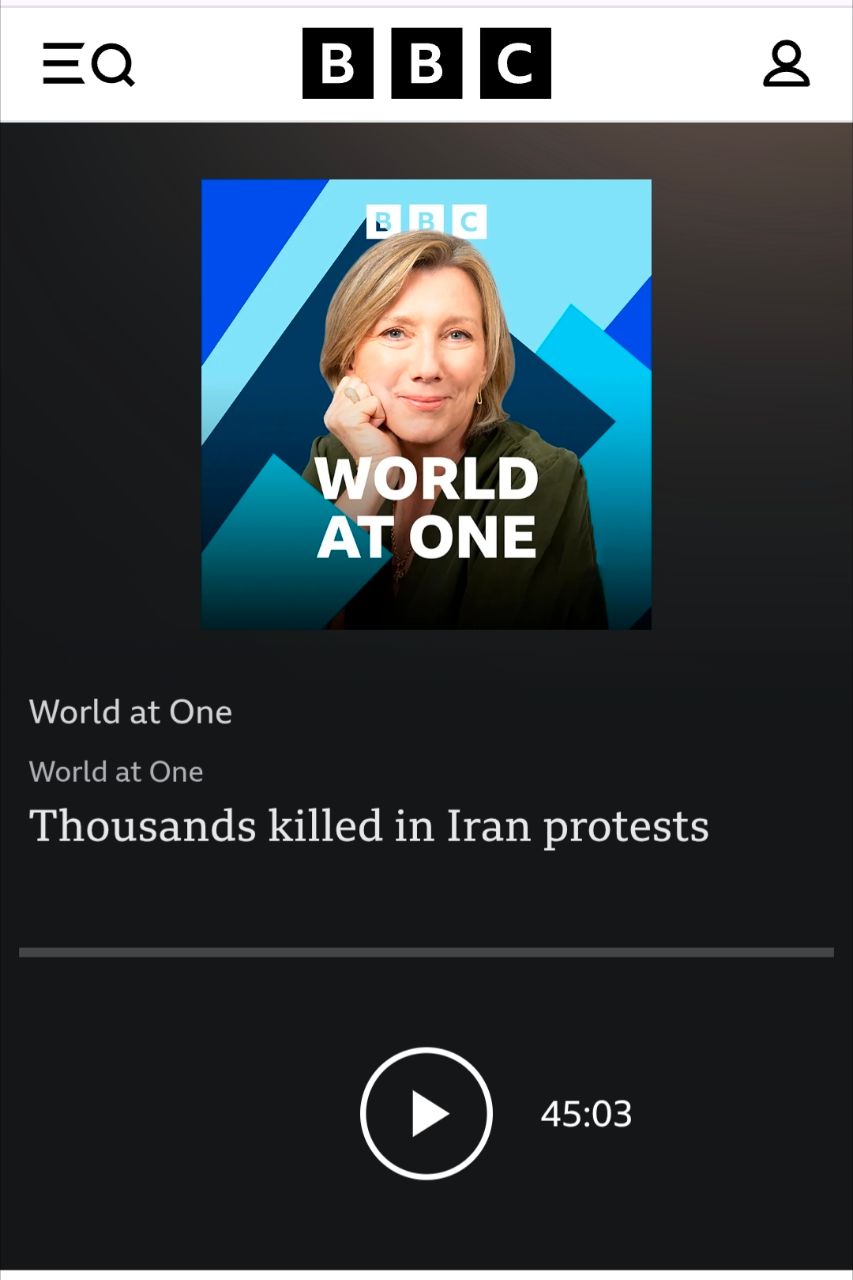This screenshot has height=1280, width=853.
Task: Click the 45:03 duration label
Action: [586, 1114]
